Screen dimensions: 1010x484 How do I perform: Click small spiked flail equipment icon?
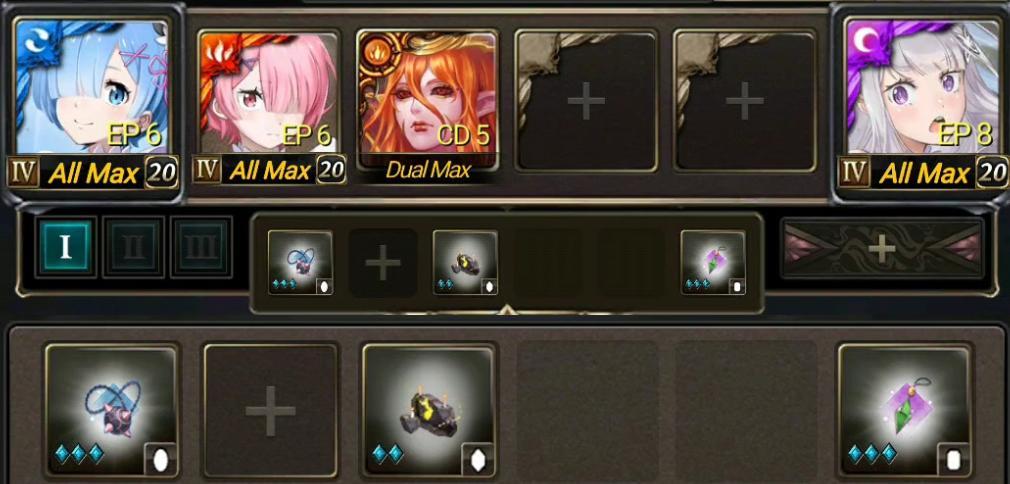300,262
